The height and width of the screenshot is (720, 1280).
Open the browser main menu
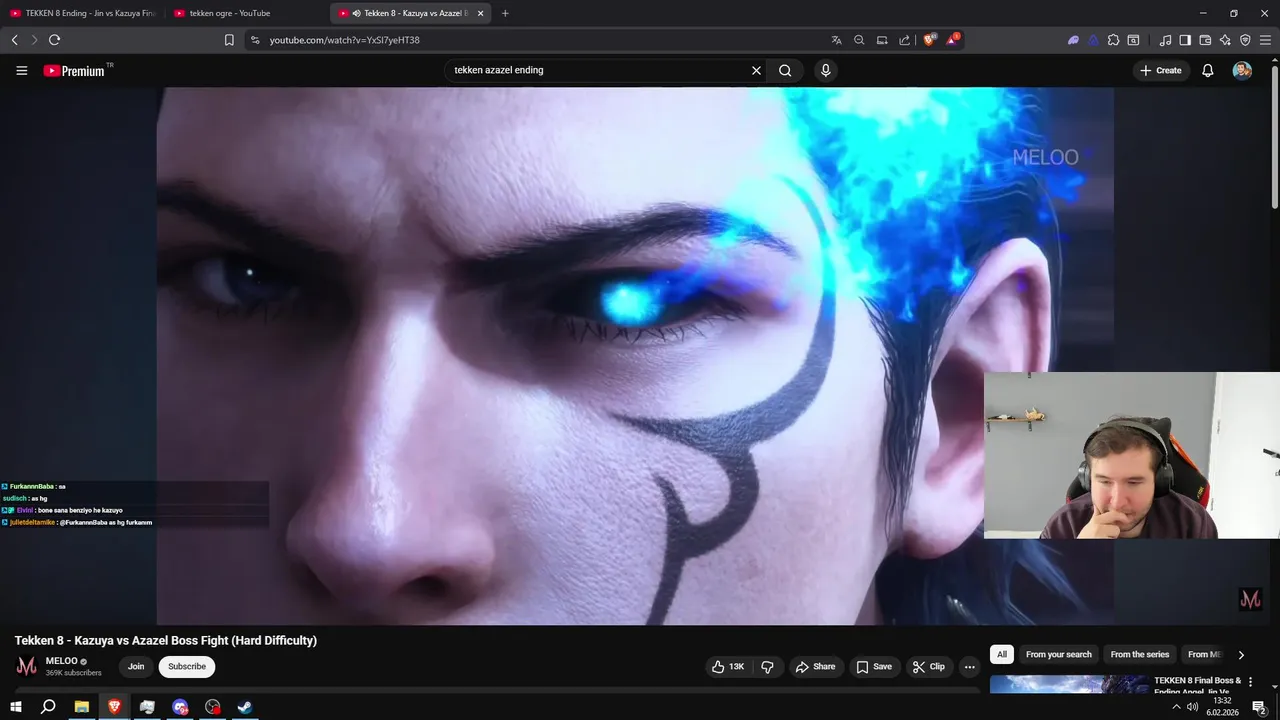click(1265, 40)
